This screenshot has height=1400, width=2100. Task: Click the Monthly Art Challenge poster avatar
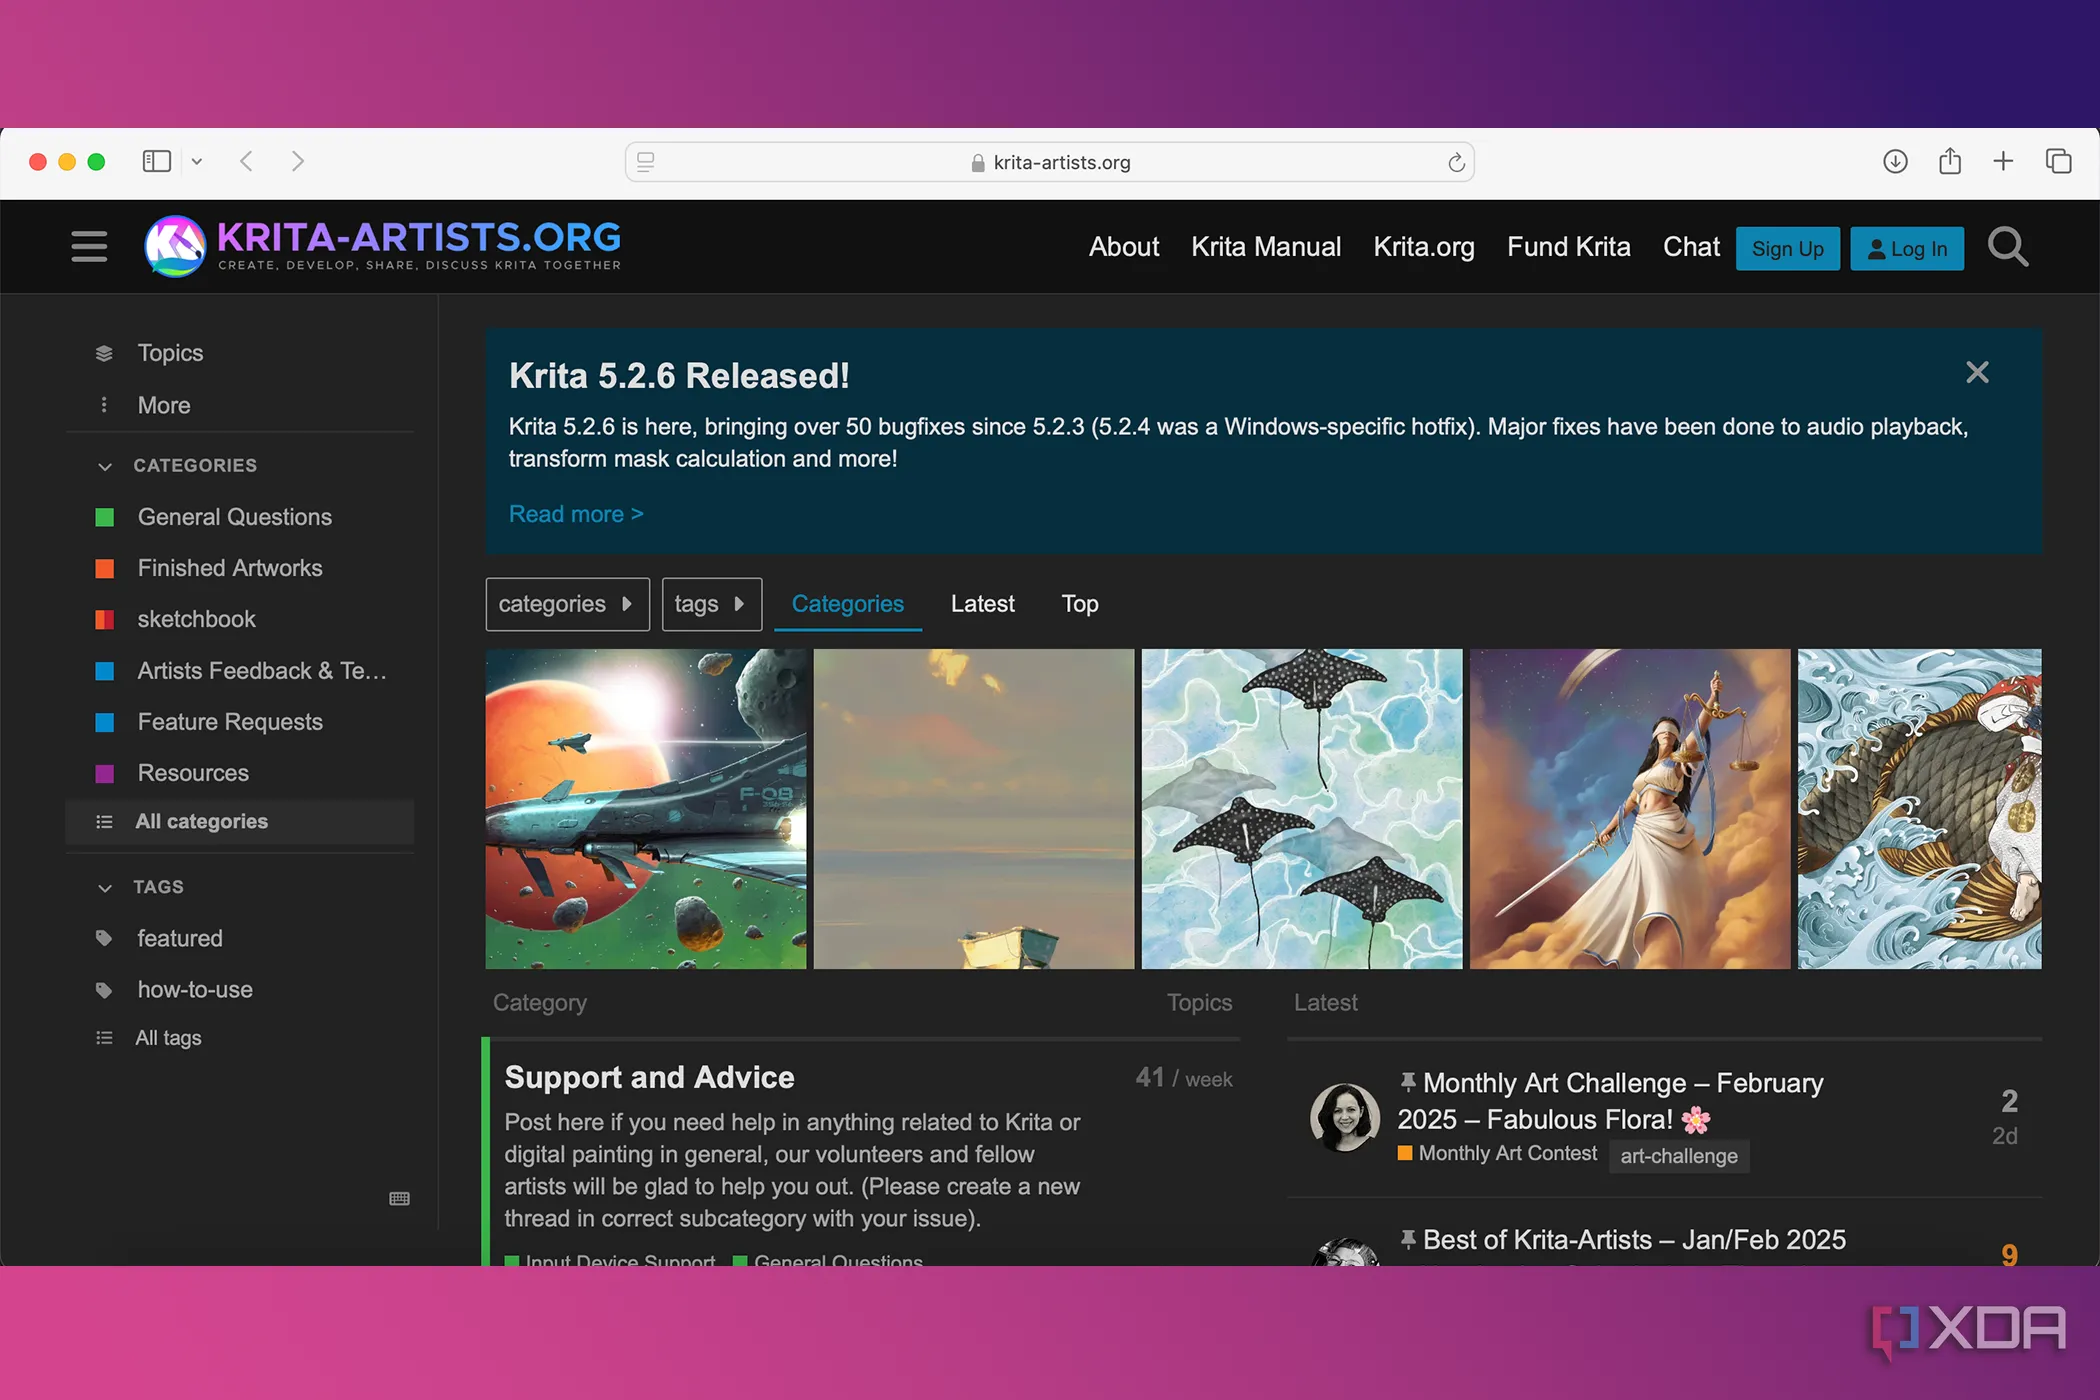coord(1344,1117)
